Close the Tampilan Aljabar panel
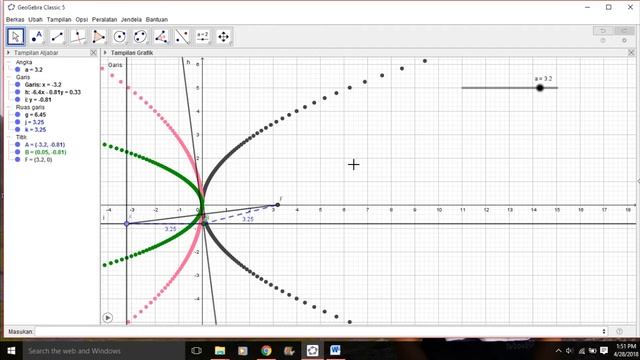 click(x=93, y=53)
